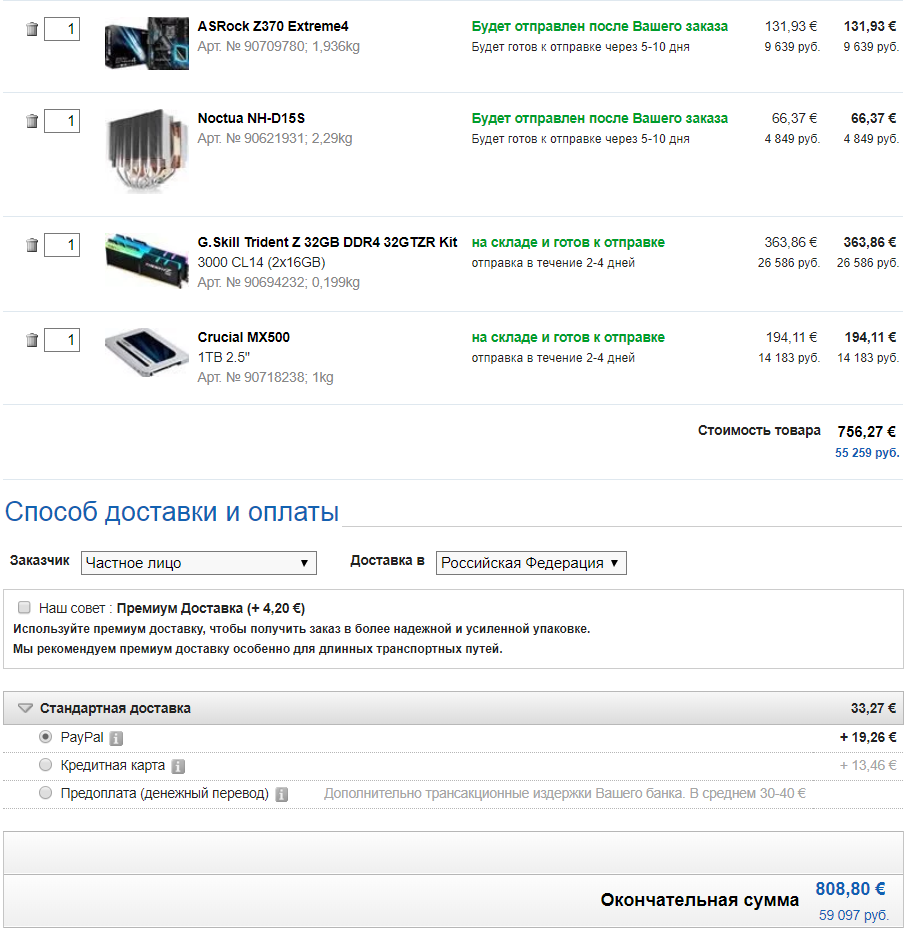906x928 pixels.
Task: Click info icon next to Кредитная карта
Action: pos(178,766)
